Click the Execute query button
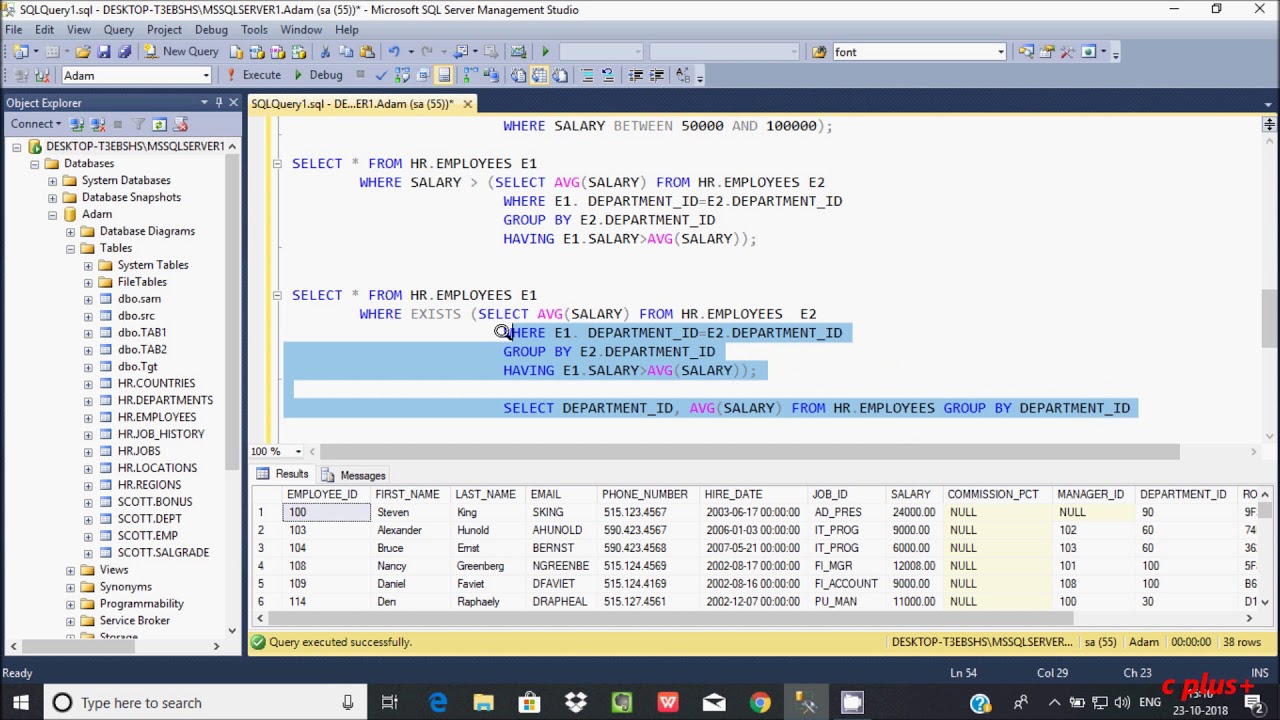Image resolution: width=1280 pixels, height=720 pixels. 254,75
